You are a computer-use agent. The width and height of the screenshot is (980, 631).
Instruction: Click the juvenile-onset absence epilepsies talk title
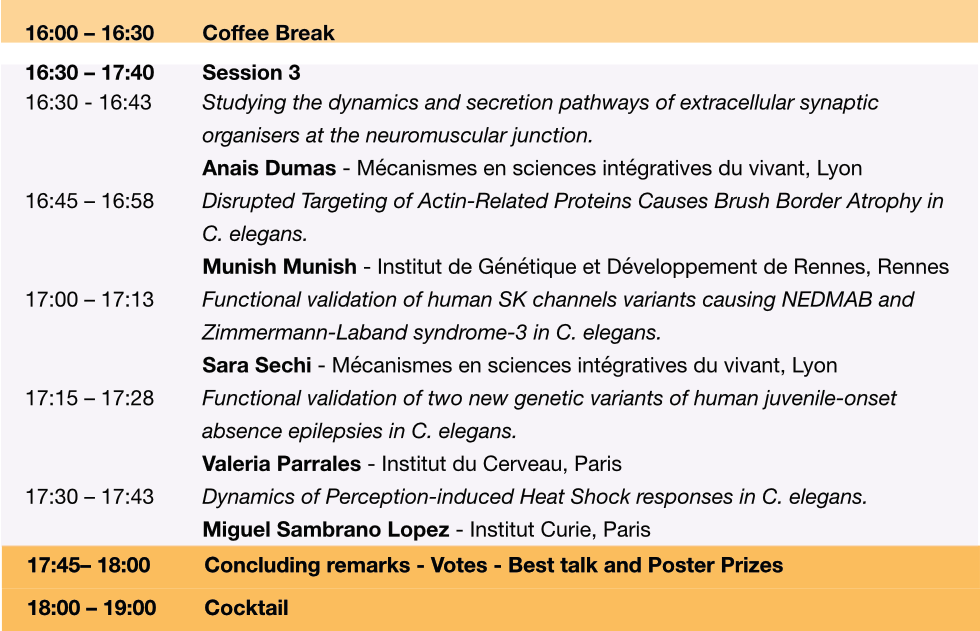(549, 399)
